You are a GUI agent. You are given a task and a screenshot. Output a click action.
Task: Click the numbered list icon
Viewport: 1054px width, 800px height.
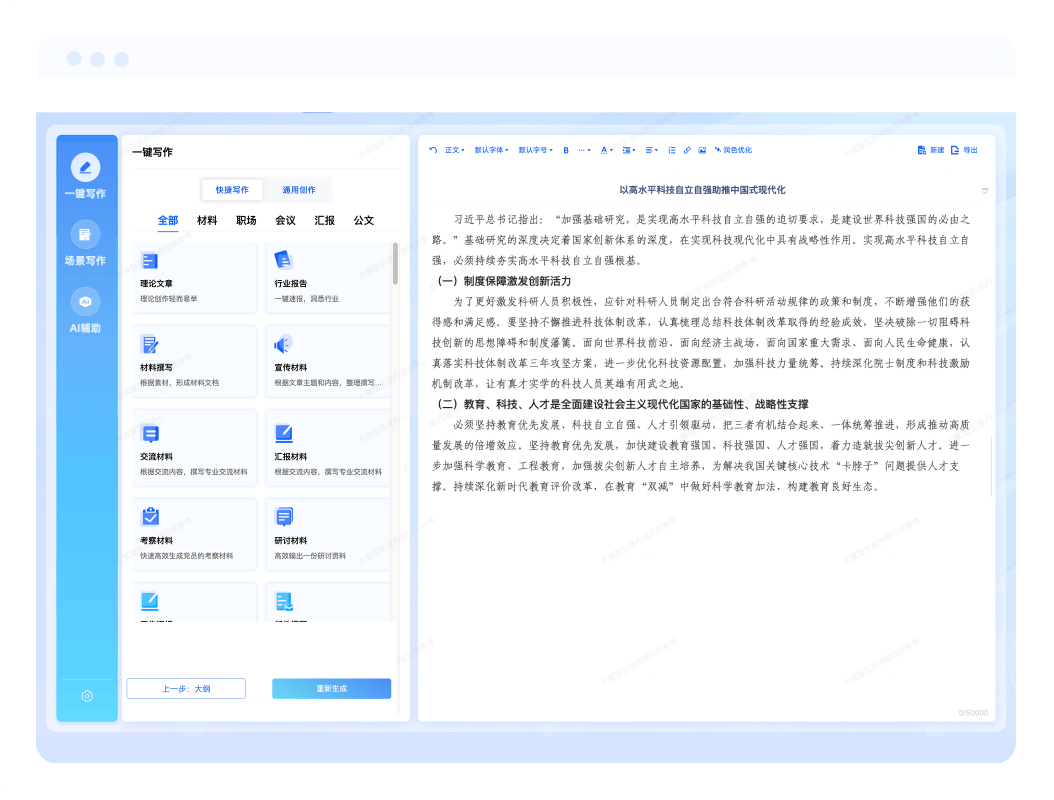tap(672, 150)
